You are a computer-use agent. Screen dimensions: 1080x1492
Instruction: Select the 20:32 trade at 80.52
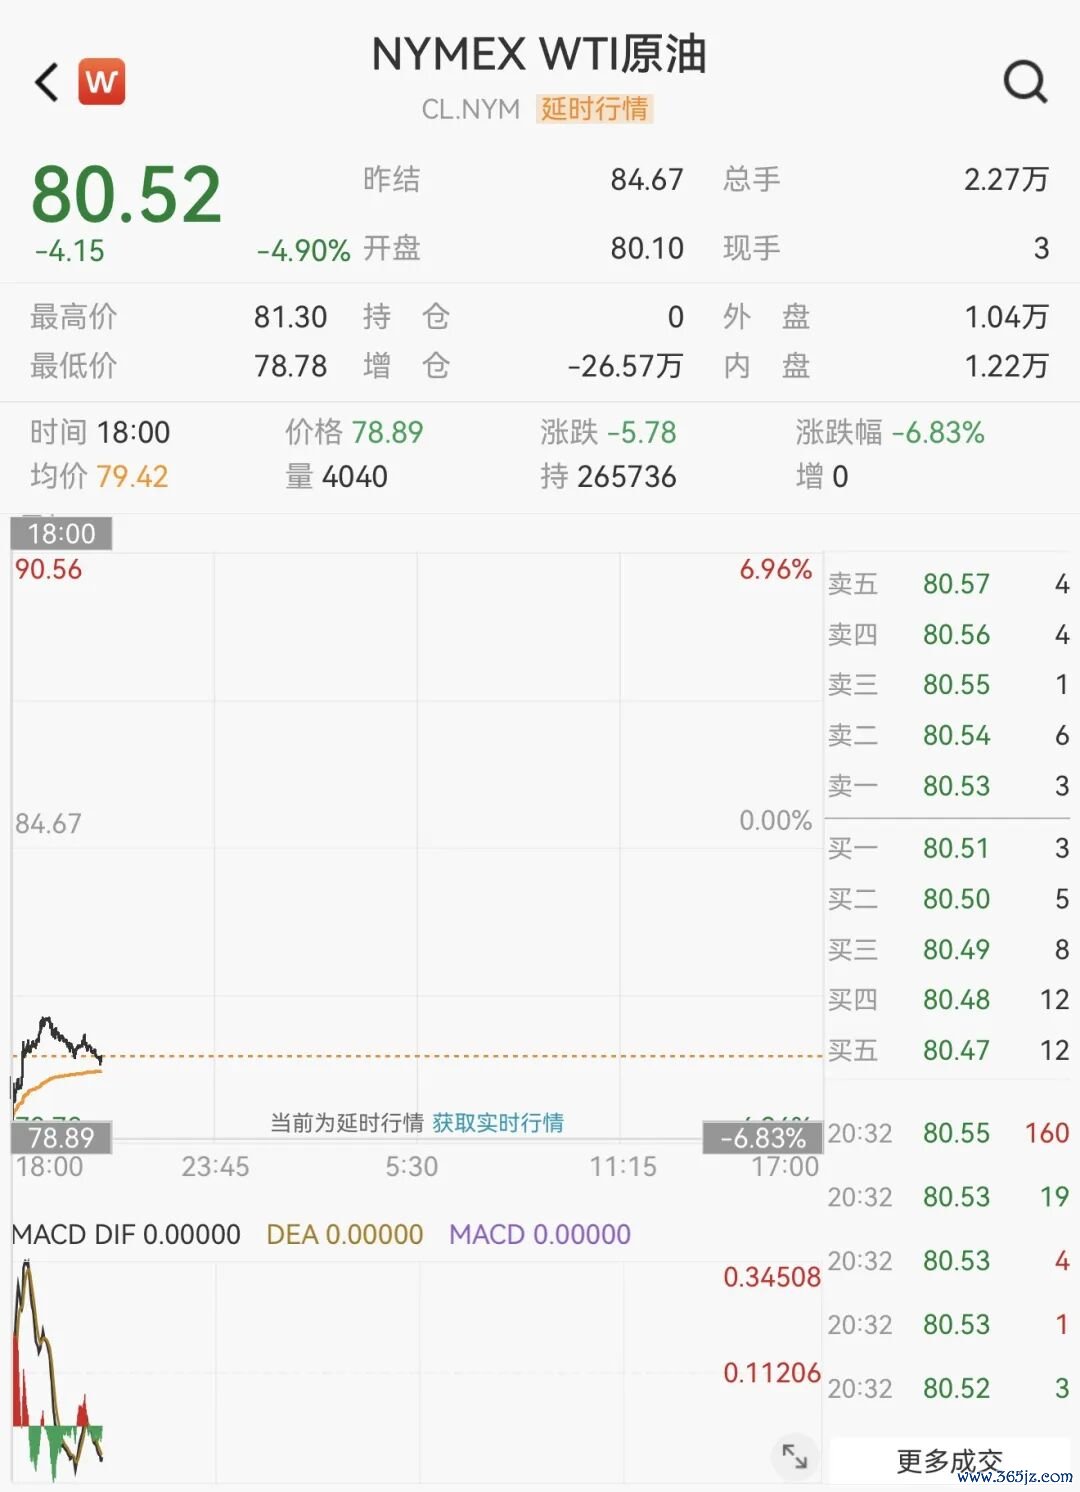pos(948,1389)
